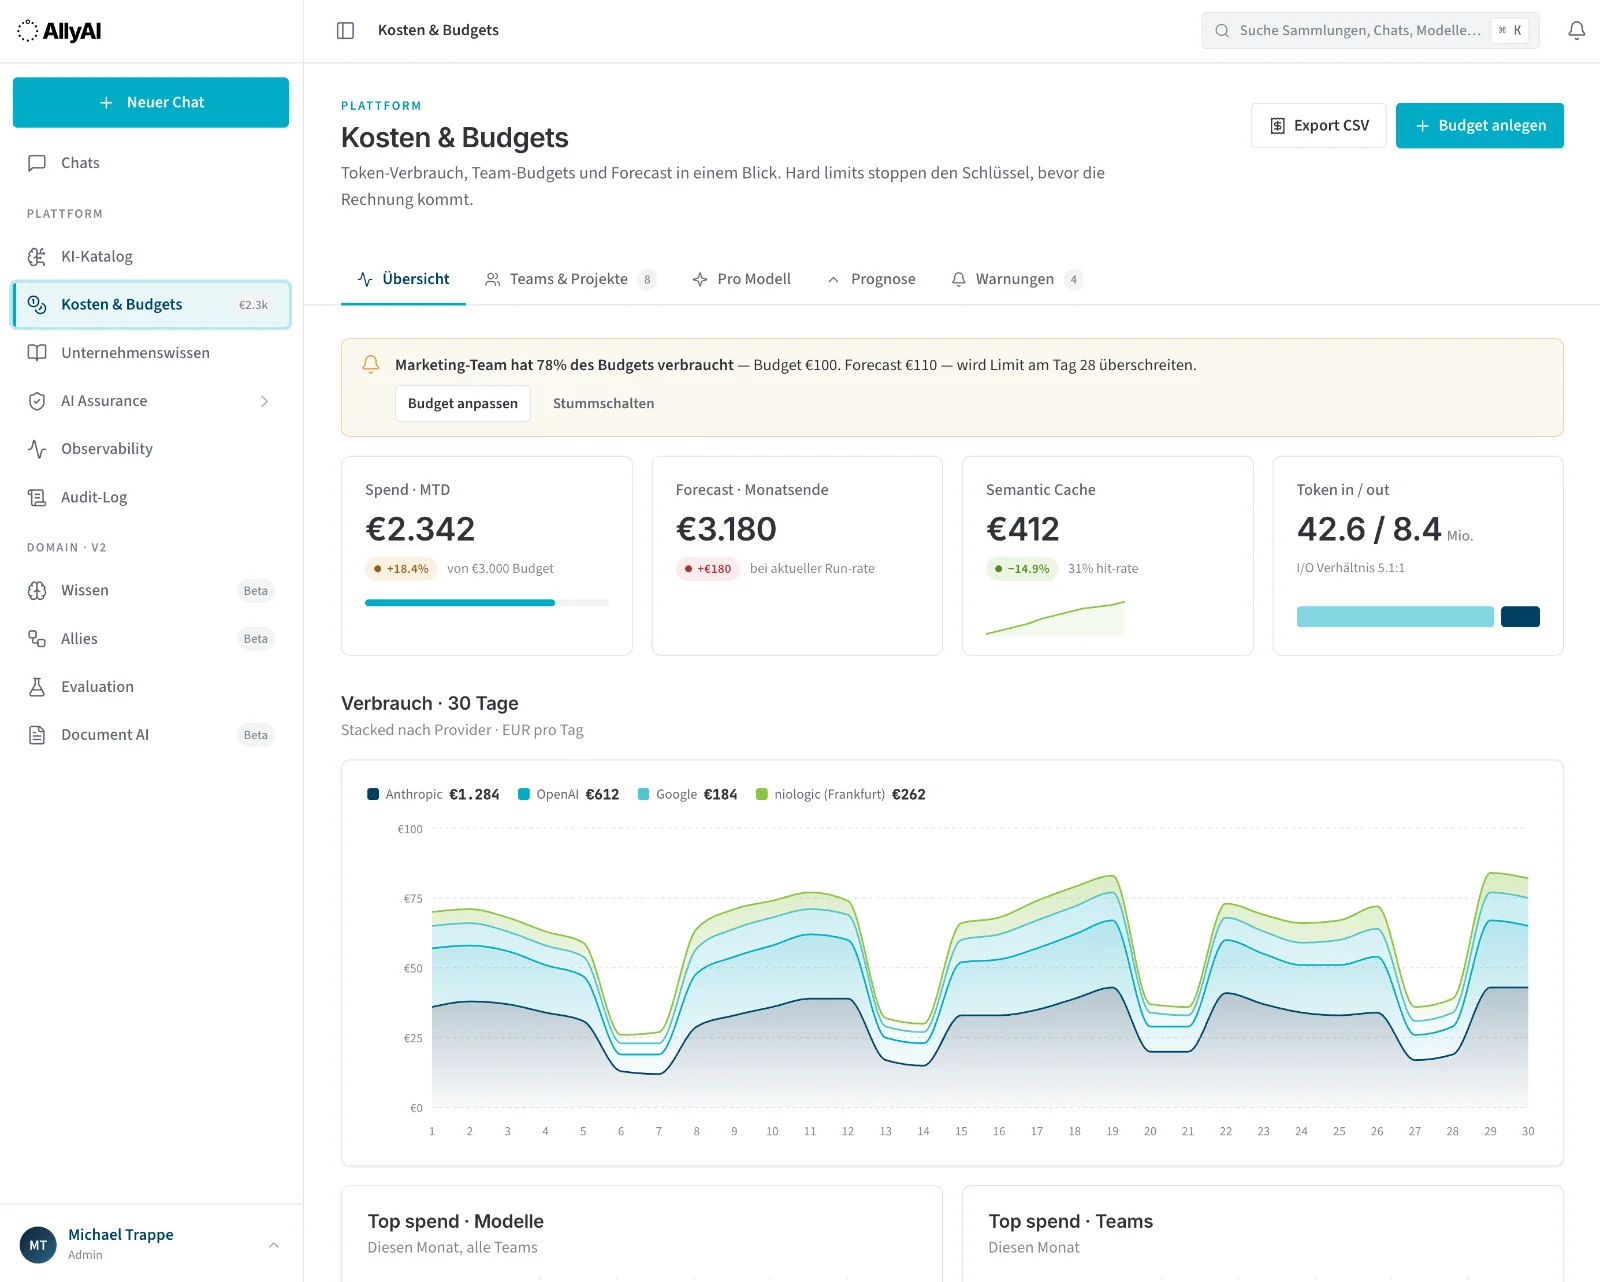Image resolution: width=1600 pixels, height=1282 pixels.
Task: Click the Observability pulse icon
Action: click(x=37, y=449)
